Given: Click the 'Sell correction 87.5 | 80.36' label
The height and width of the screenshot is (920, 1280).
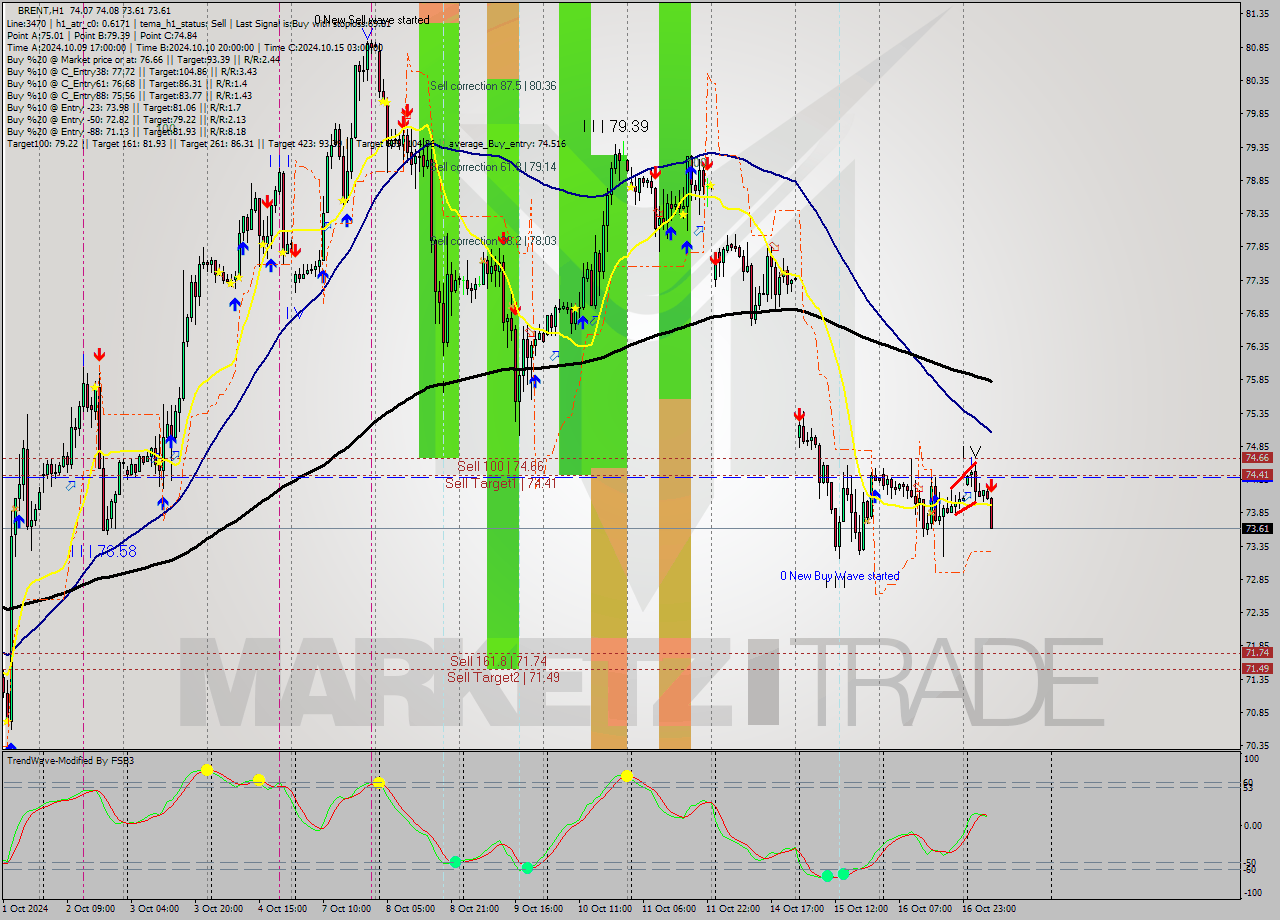Looking at the screenshot, I should (x=493, y=86).
